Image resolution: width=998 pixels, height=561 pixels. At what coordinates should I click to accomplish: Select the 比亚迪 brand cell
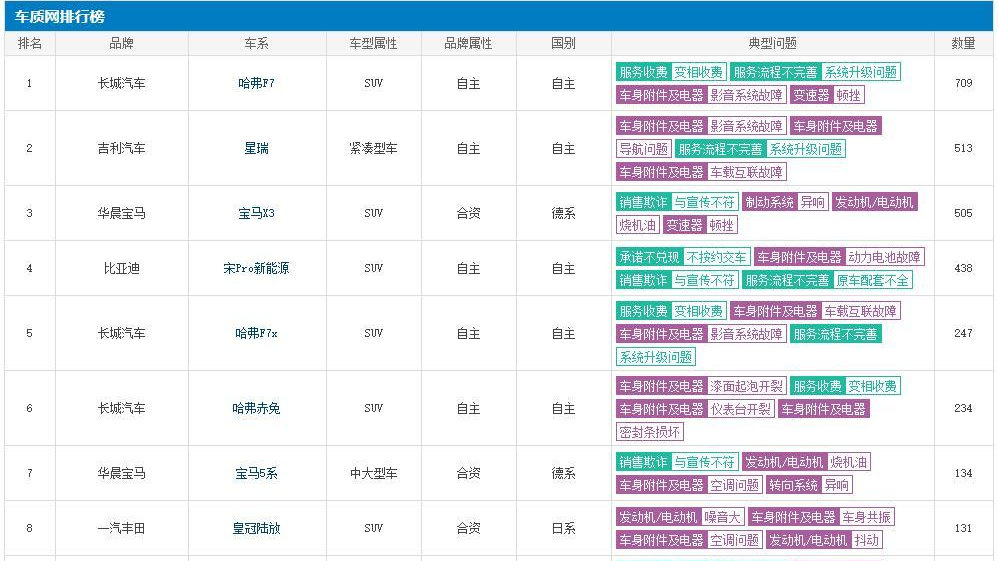[122, 268]
